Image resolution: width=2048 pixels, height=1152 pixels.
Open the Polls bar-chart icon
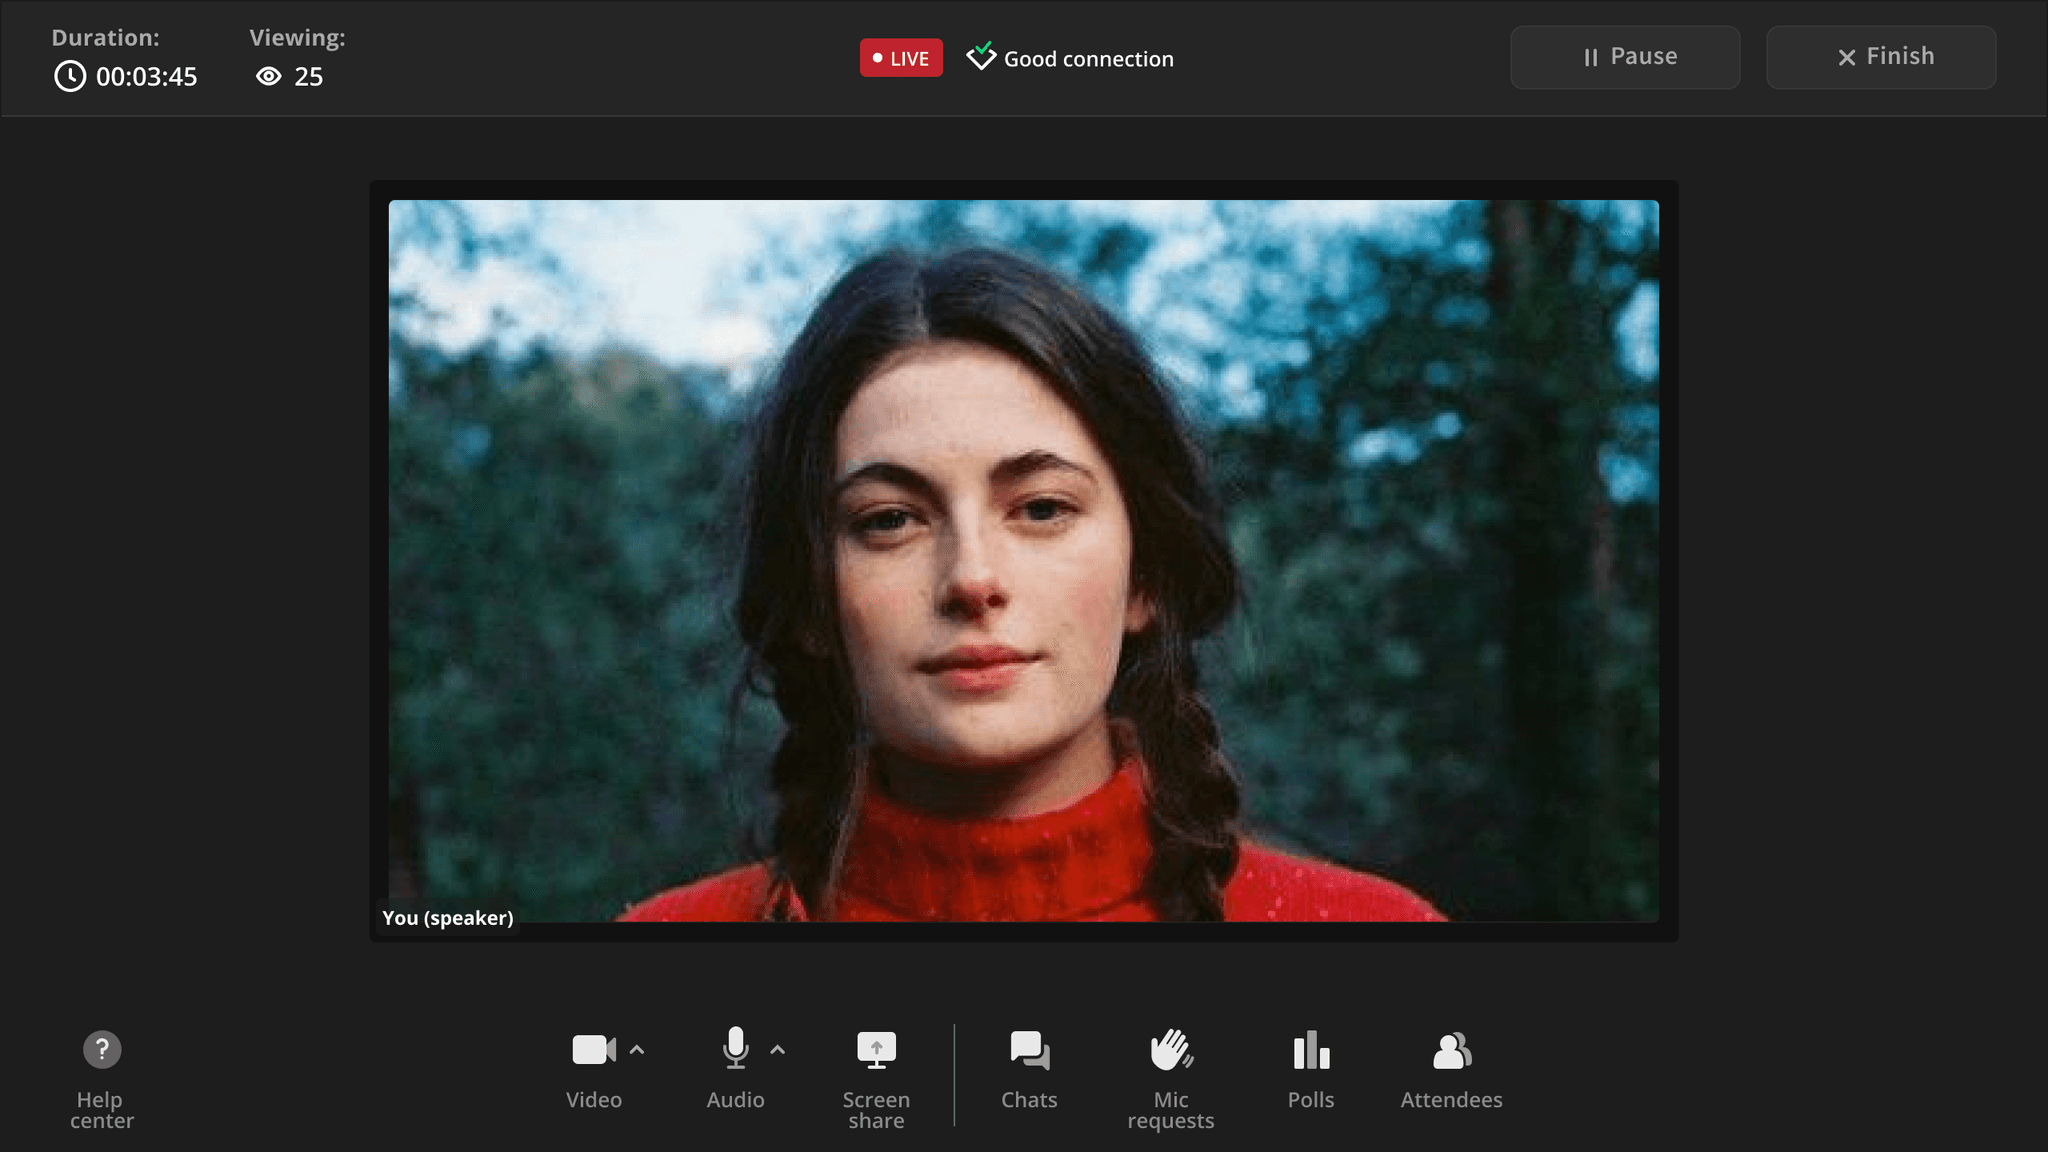click(x=1311, y=1050)
